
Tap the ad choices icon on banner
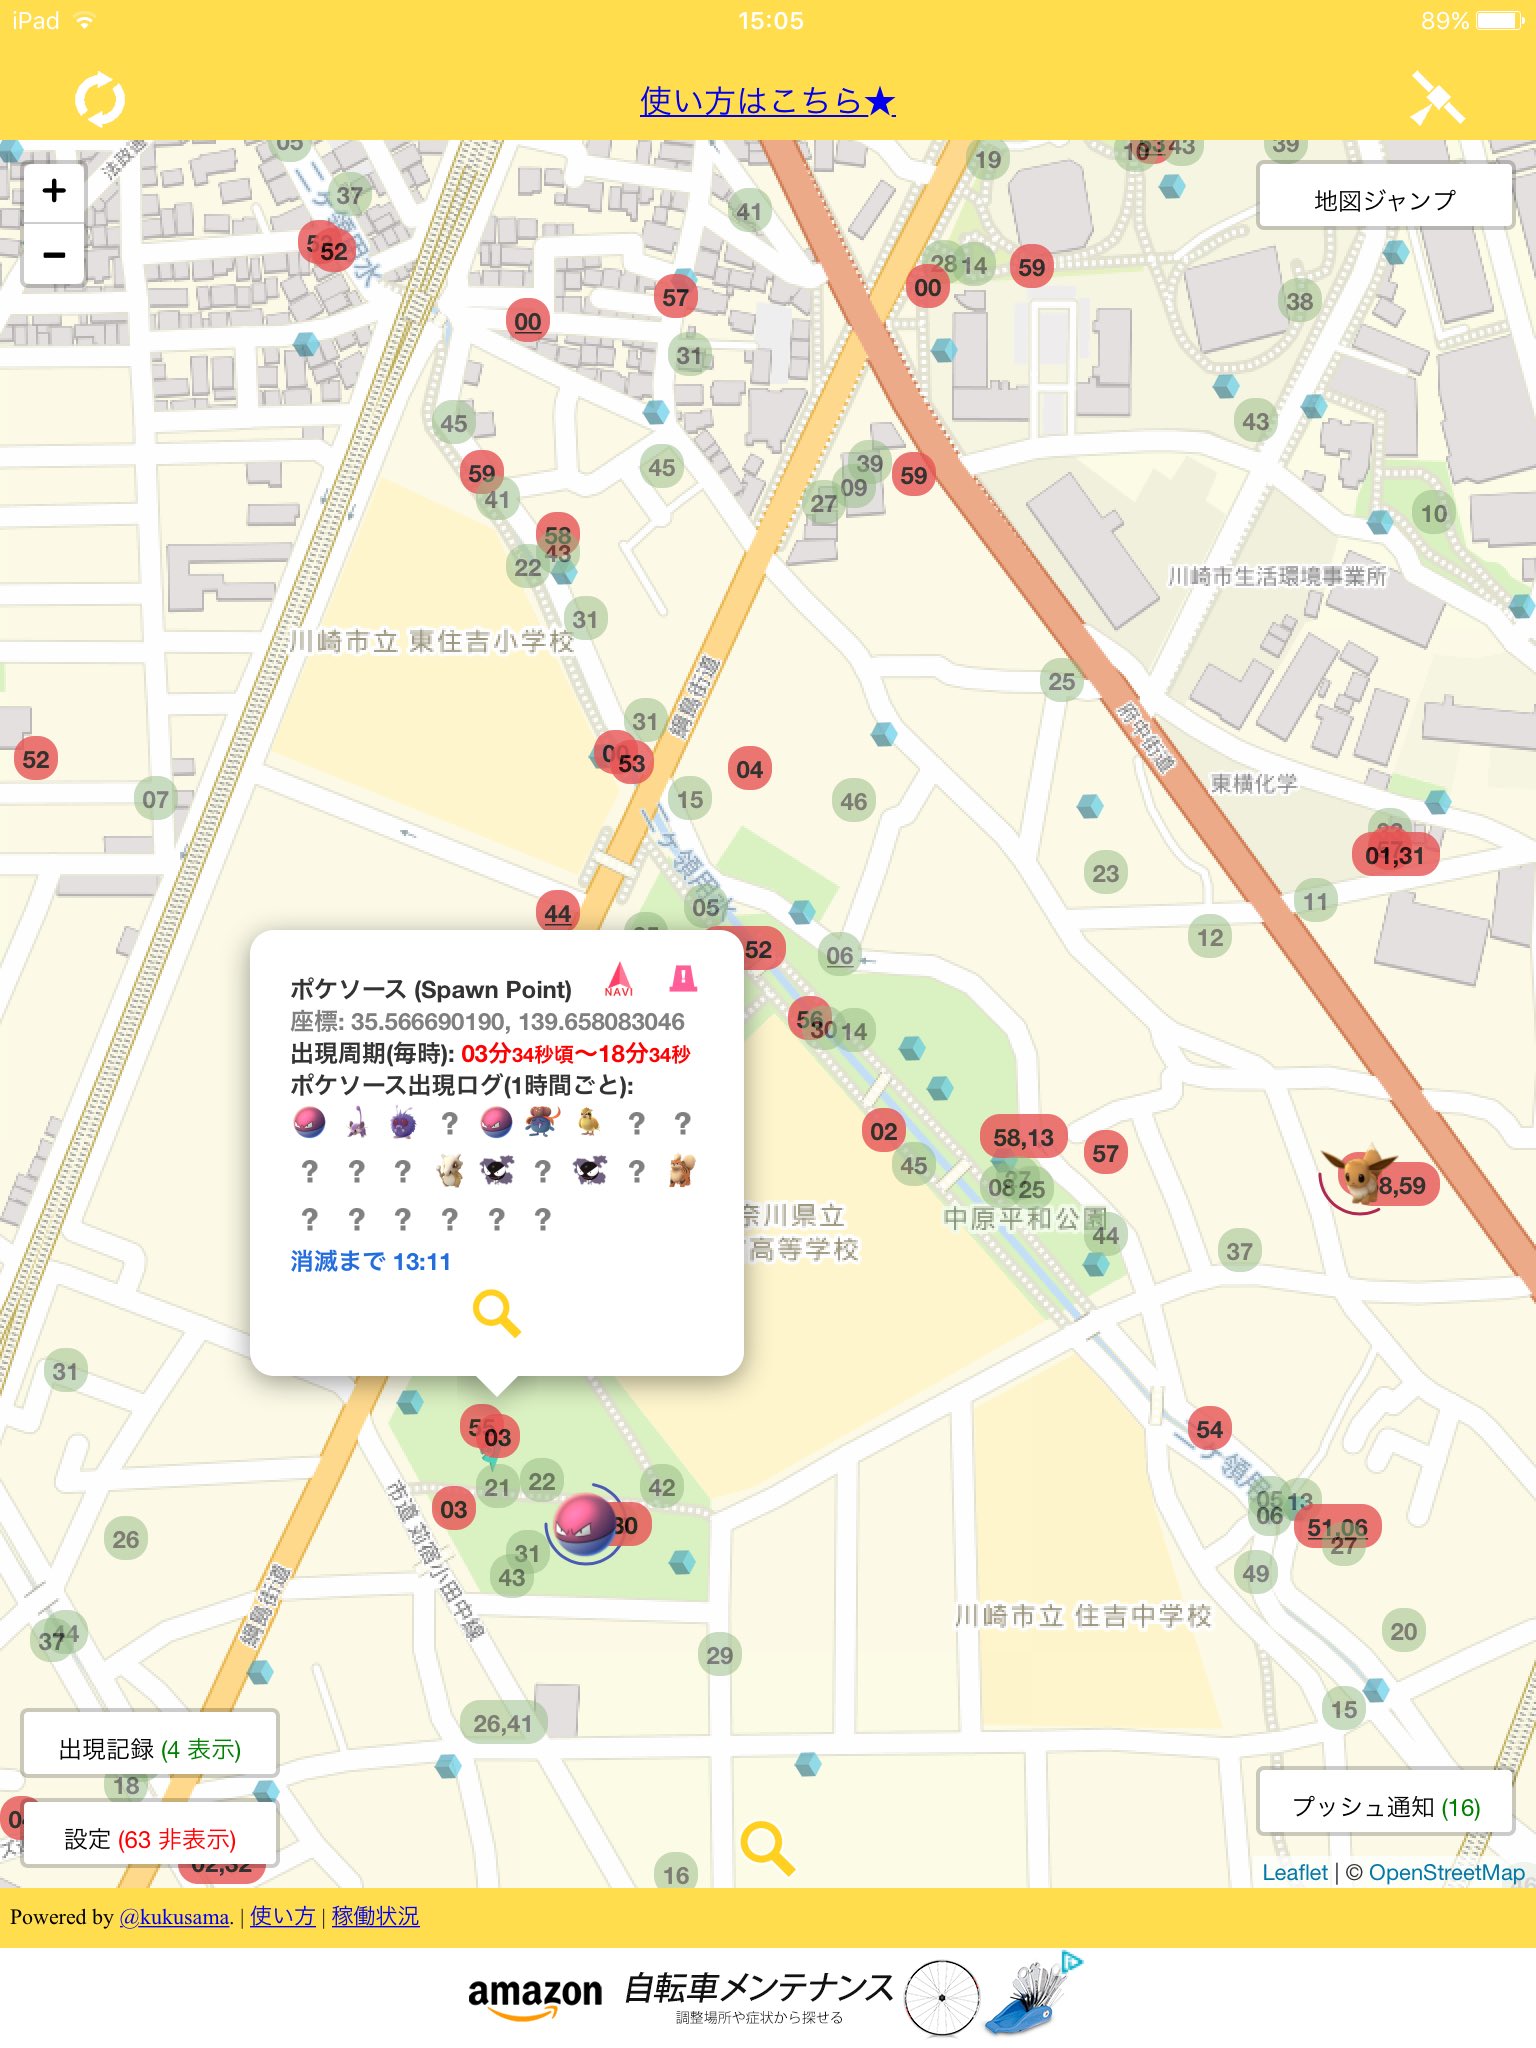pyautogui.click(x=1071, y=1961)
